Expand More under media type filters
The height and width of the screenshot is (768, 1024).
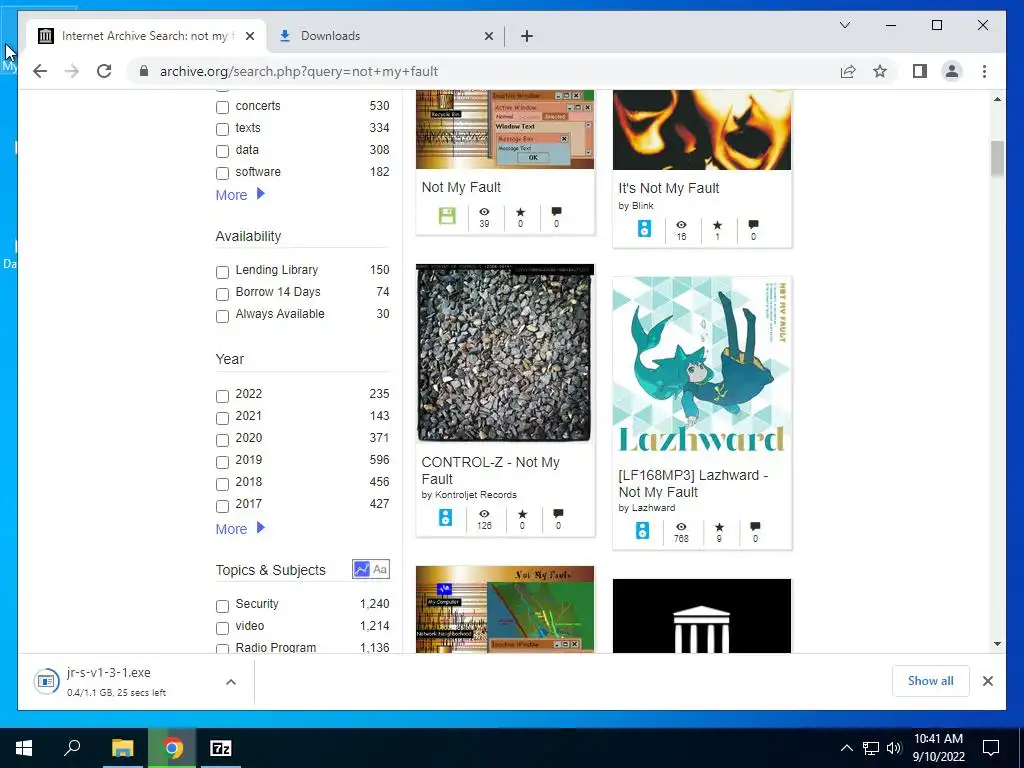tap(240, 195)
